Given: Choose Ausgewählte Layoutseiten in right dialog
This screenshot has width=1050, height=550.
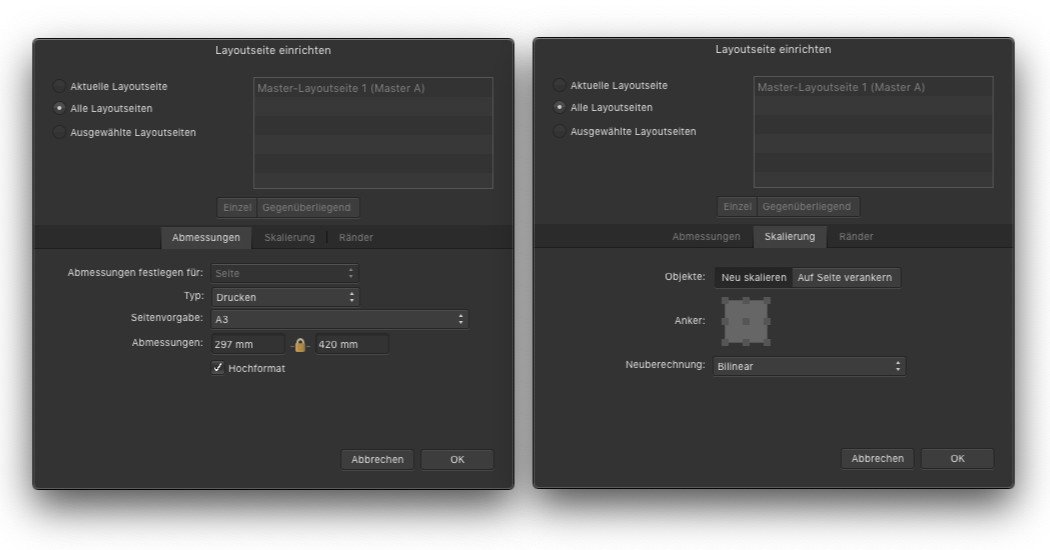Looking at the screenshot, I should (x=559, y=131).
